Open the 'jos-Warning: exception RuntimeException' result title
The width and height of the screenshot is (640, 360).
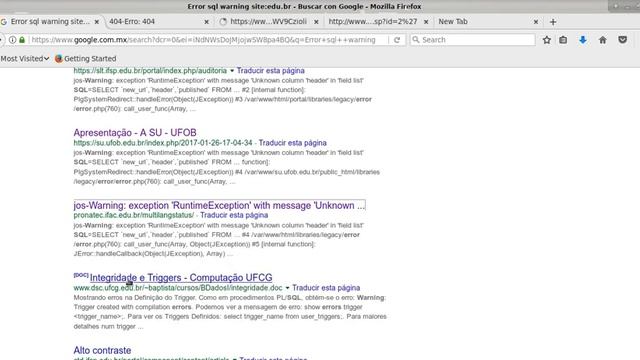tap(219, 205)
